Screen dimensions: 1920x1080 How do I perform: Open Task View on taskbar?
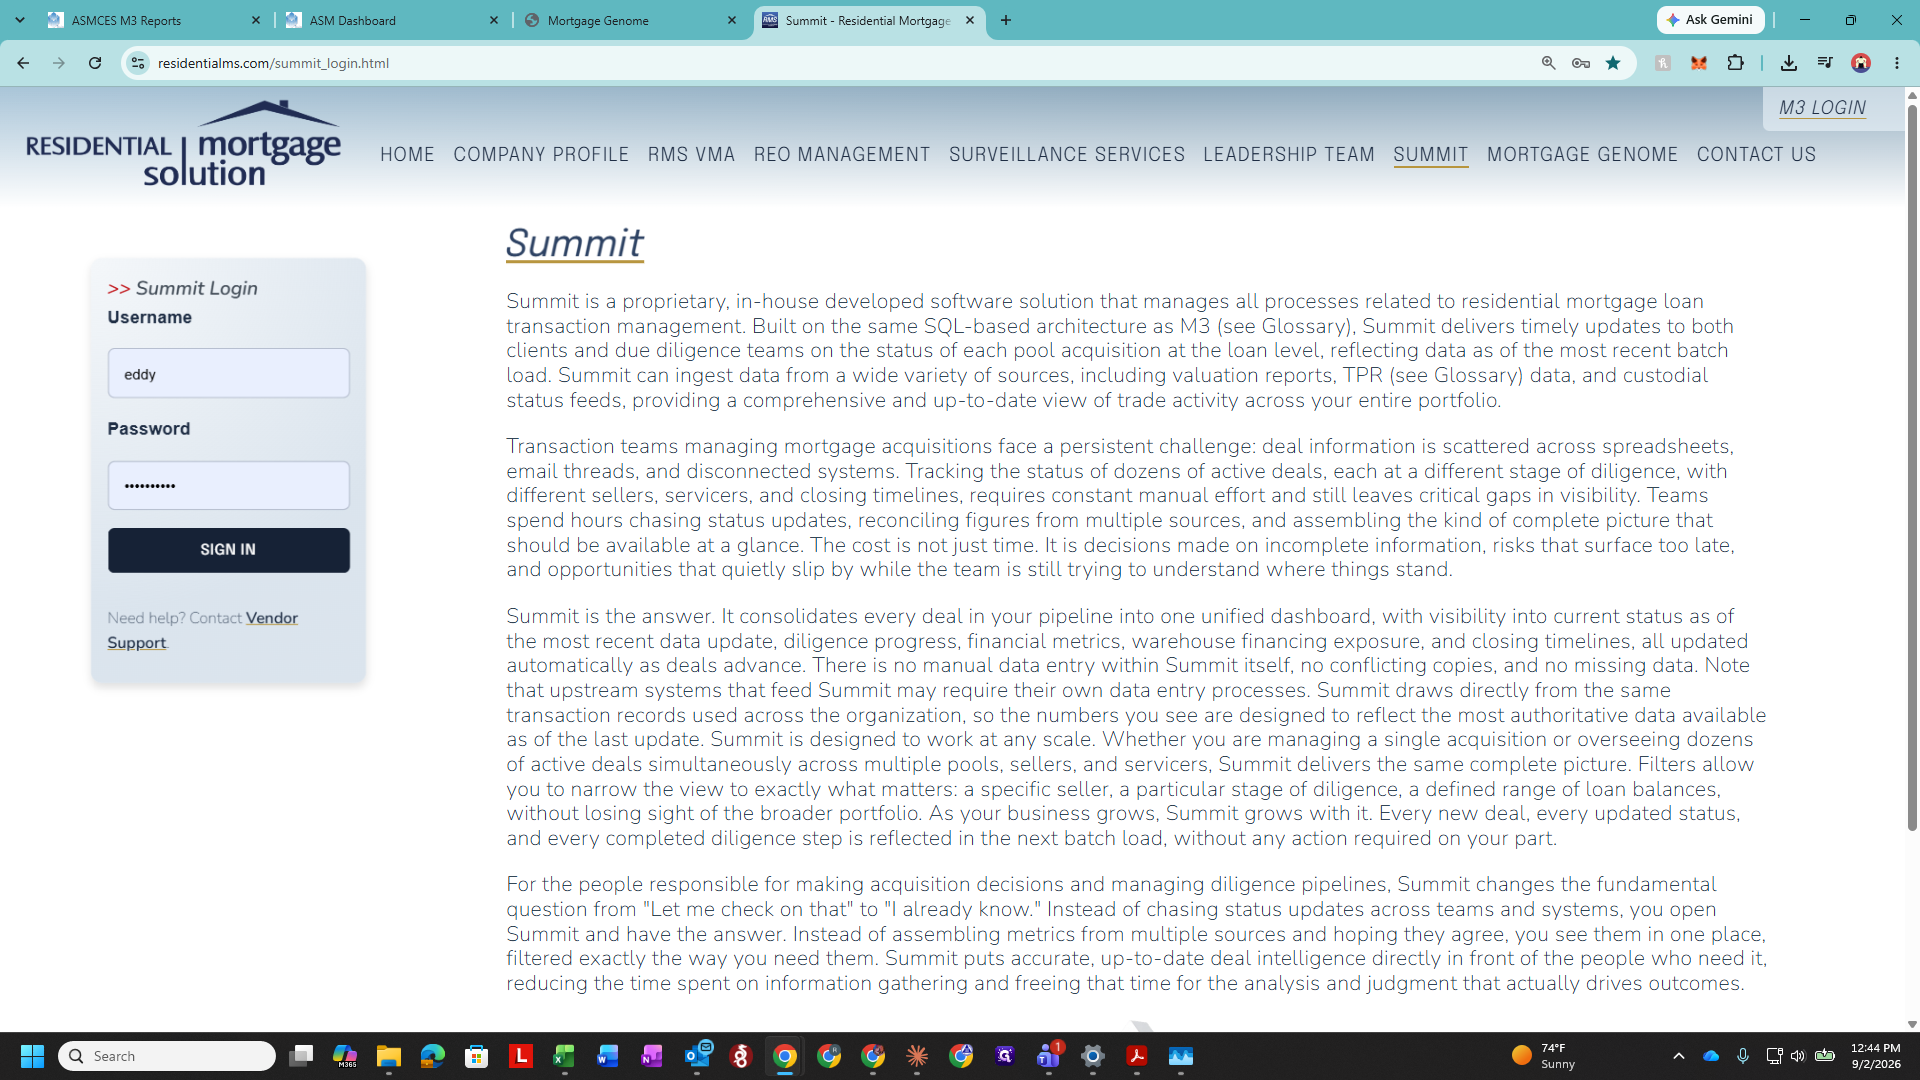pos(301,1056)
